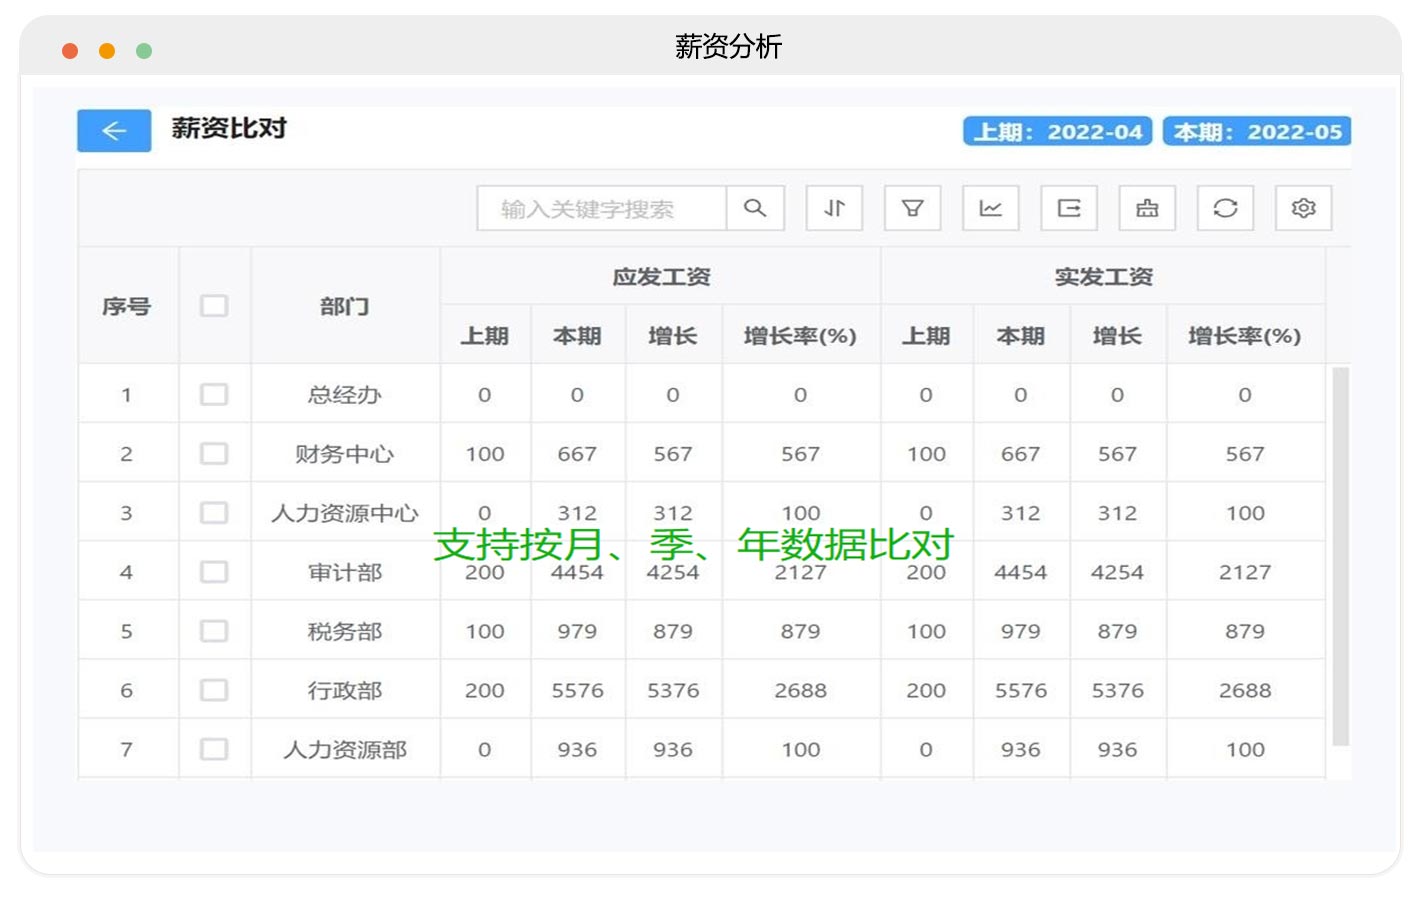The width and height of the screenshot is (1420, 900).
Task: Click the 上期: 2022-04 badge
Action: click(1058, 131)
